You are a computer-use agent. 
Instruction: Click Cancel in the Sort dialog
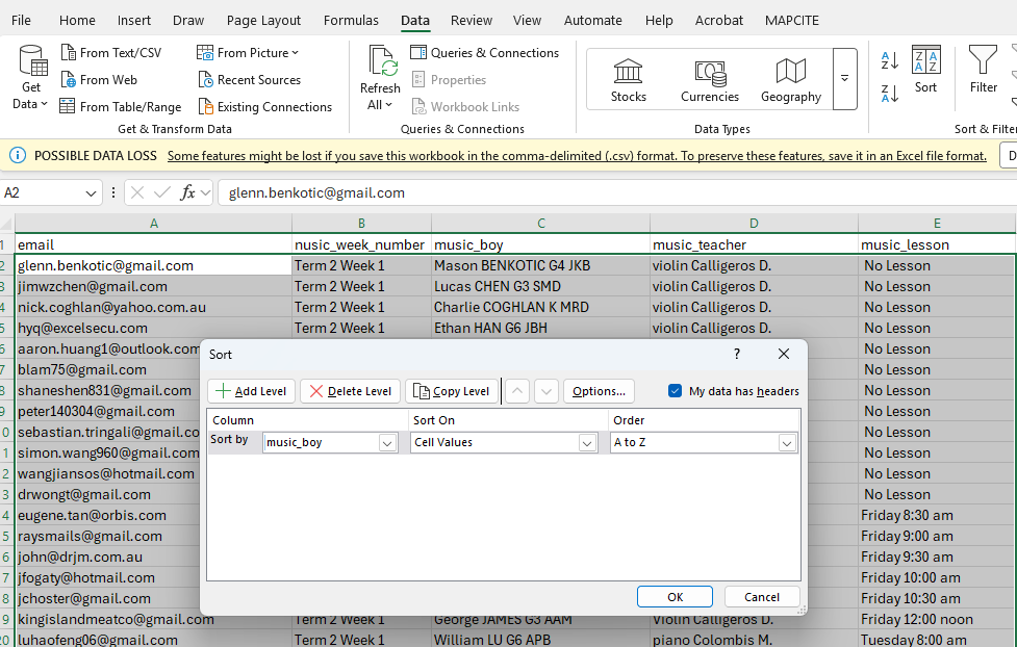[761, 596]
